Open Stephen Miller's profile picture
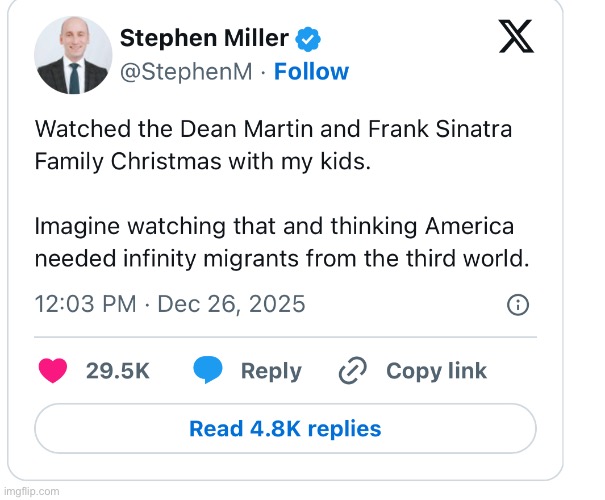The width and height of the screenshot is (605, 500). 72,57
